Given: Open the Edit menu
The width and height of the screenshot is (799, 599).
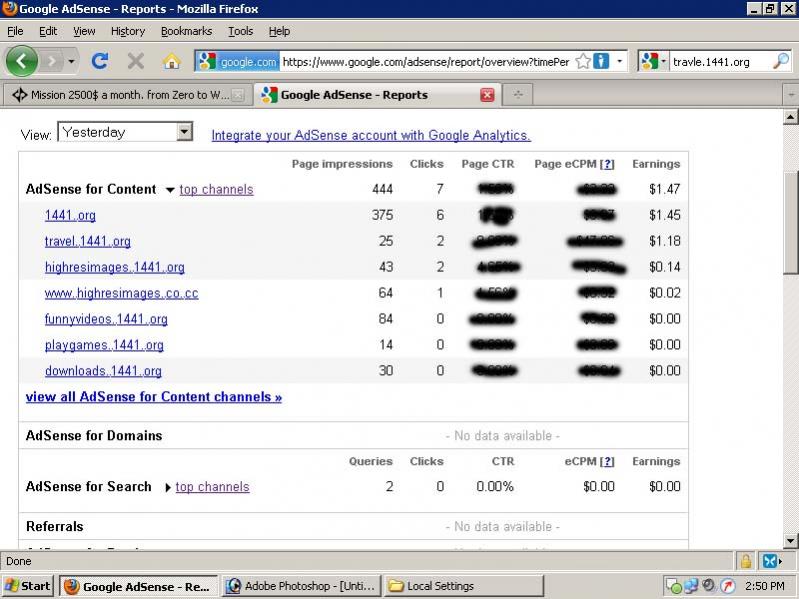Looking at the screenshot, I should point(48,31).
